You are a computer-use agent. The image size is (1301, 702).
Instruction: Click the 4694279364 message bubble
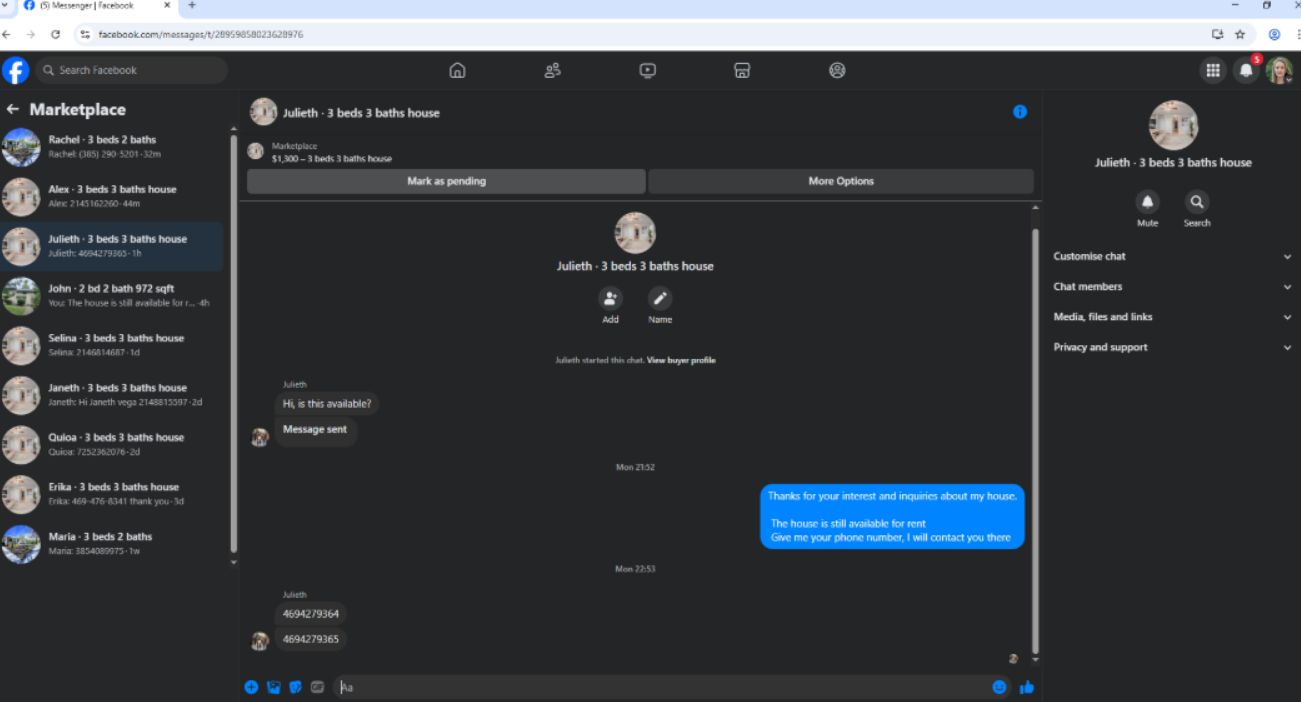(x=311, y=614)
